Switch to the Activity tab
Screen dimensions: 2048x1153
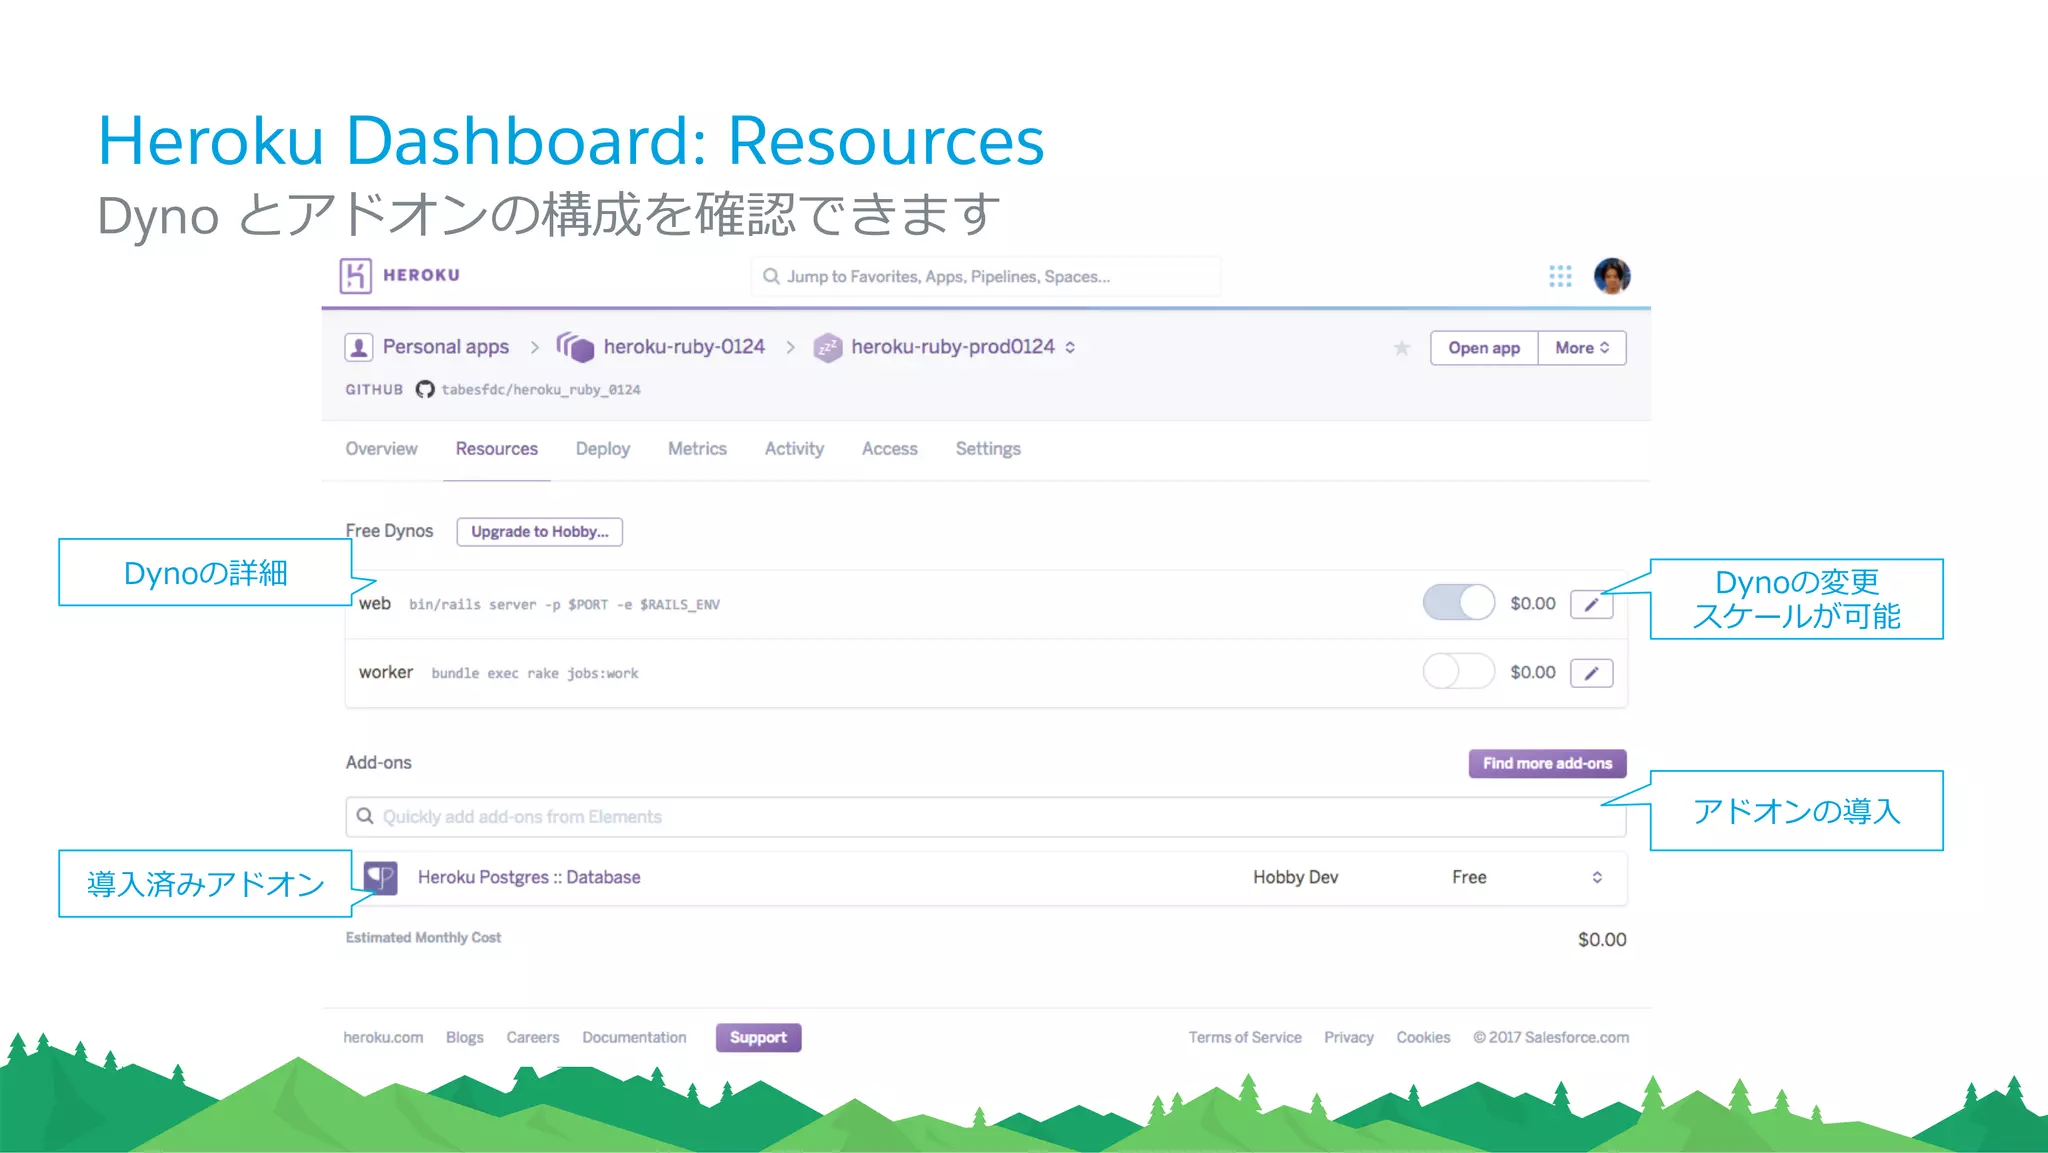click(794, 449)
